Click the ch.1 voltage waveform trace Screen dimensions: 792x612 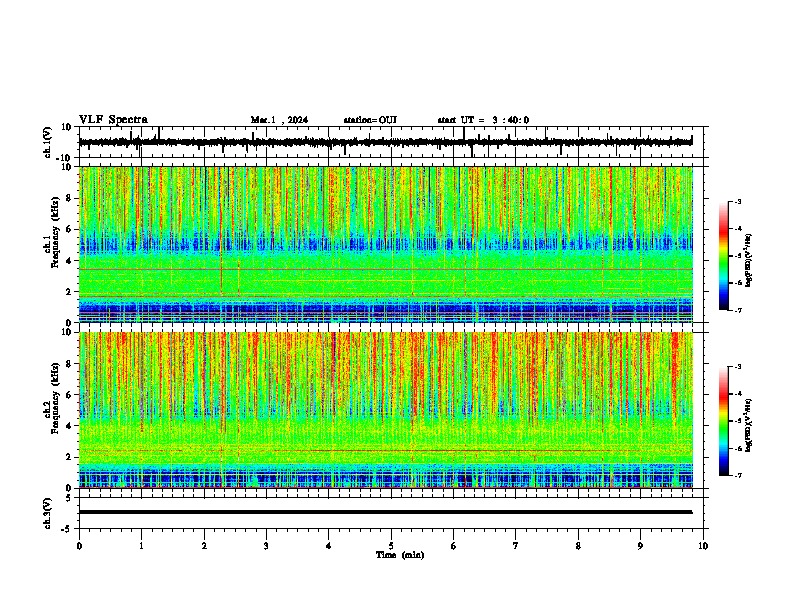point(385,142)
